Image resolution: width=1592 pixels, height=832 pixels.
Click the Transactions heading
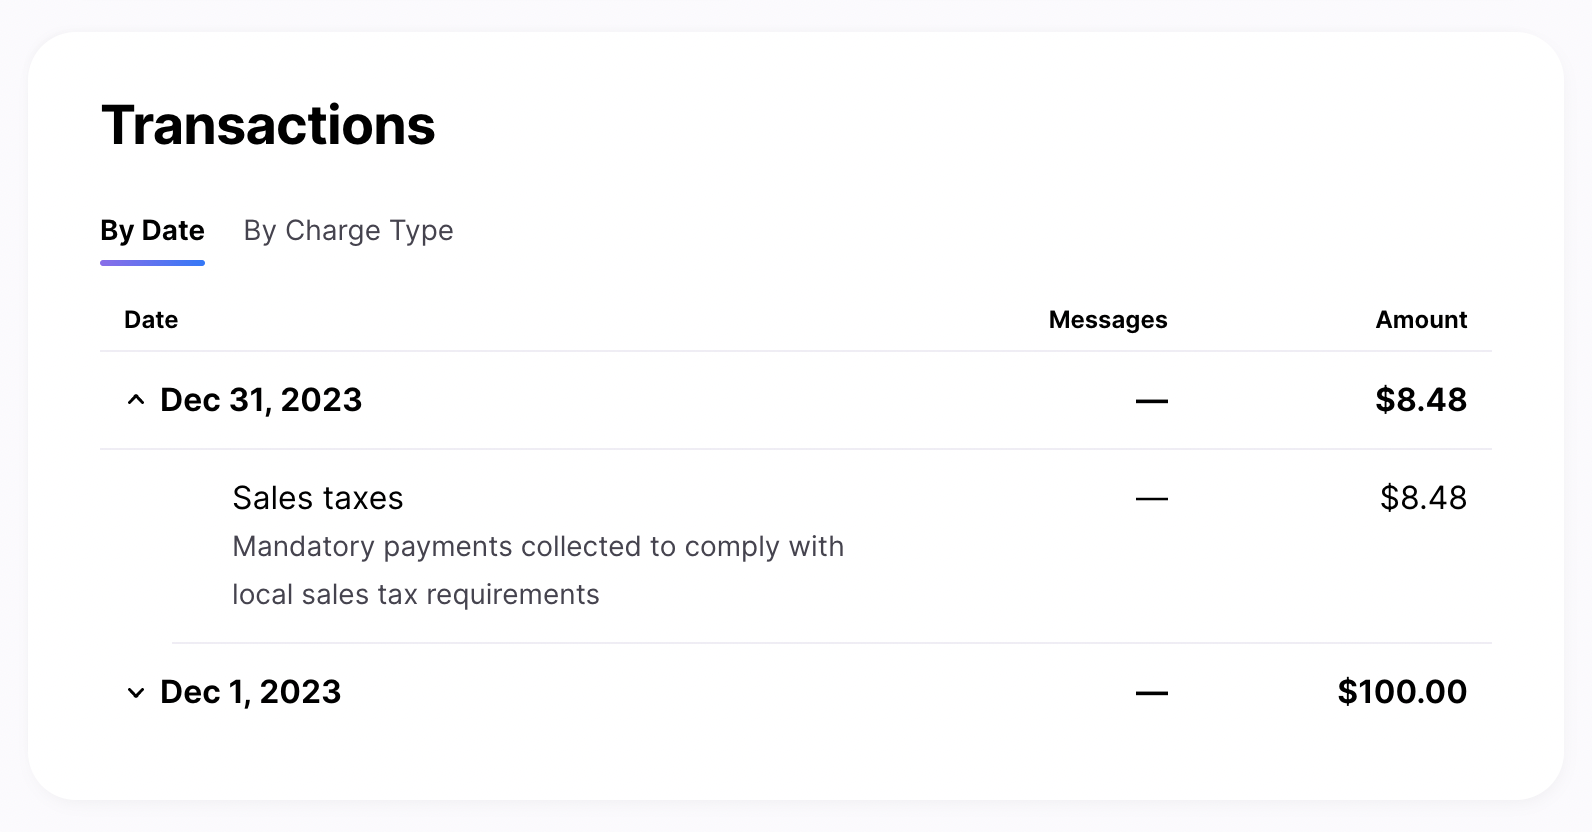pyautogui.click(x=268, y=126)
